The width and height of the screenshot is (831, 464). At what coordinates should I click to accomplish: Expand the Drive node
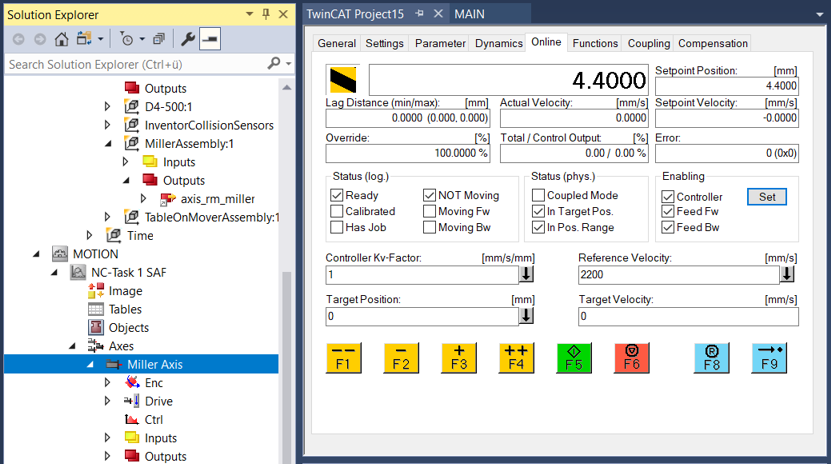[107, 401]
